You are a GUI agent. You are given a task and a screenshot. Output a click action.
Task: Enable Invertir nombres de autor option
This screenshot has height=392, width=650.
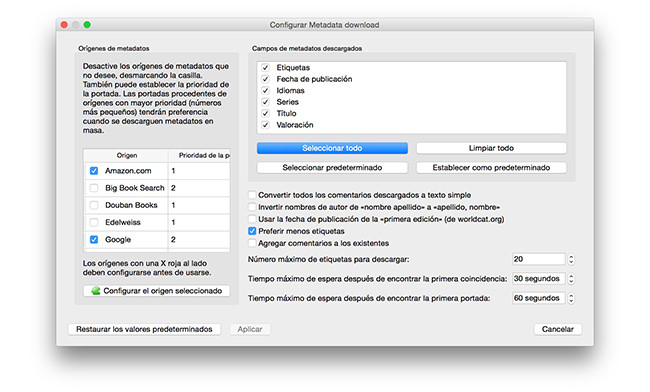pos(252,207)
